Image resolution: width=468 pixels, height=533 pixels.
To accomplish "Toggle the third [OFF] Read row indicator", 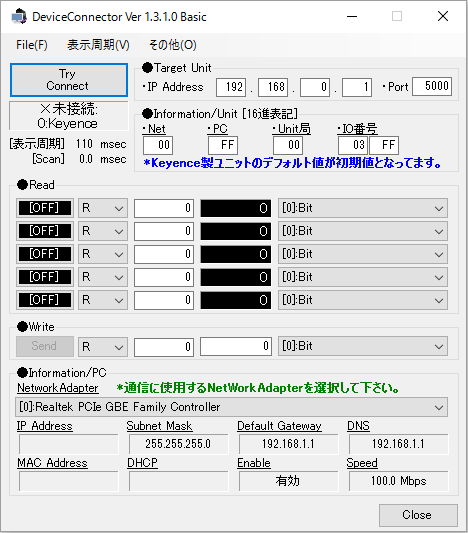I will tap(45, 254).
